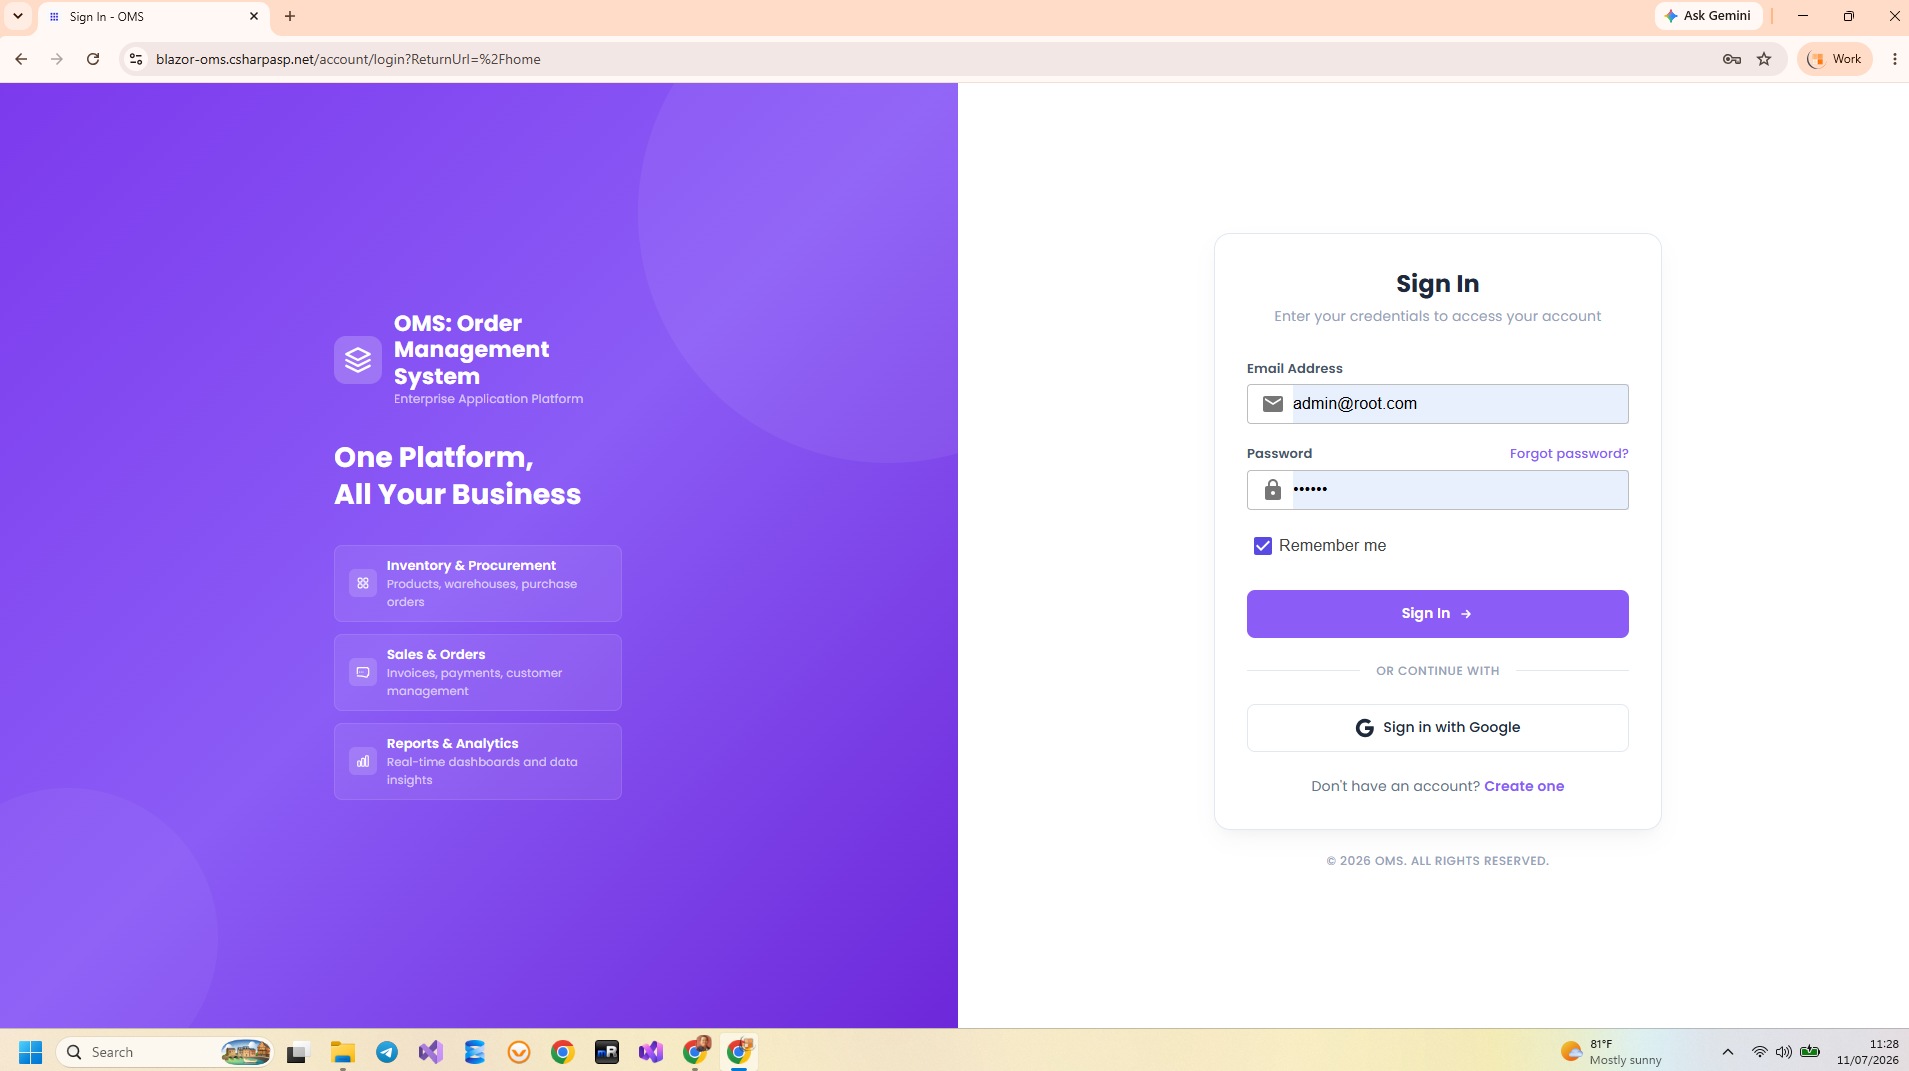The image size is (1909, 1071).
Task: Click Sign in with Google button
Action: click(1437, 728)
